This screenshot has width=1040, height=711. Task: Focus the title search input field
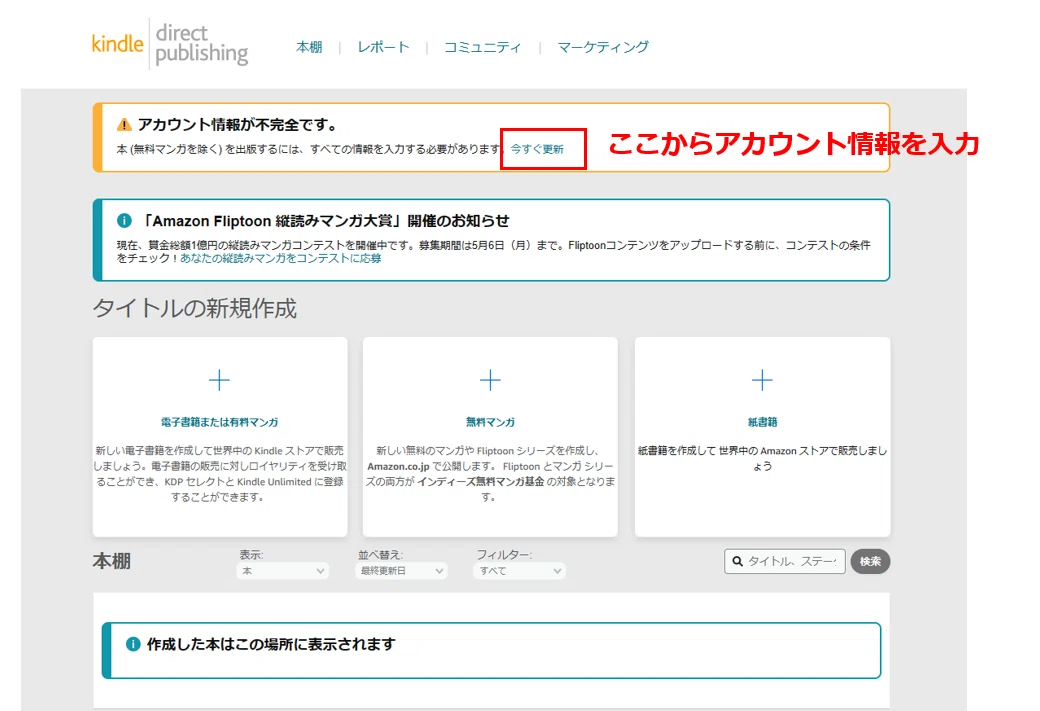point(785,561)
